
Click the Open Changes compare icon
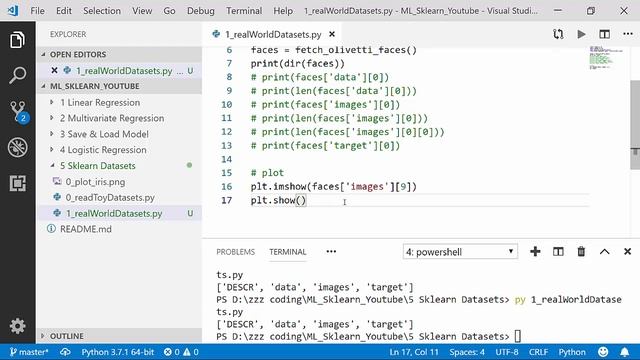558,34
